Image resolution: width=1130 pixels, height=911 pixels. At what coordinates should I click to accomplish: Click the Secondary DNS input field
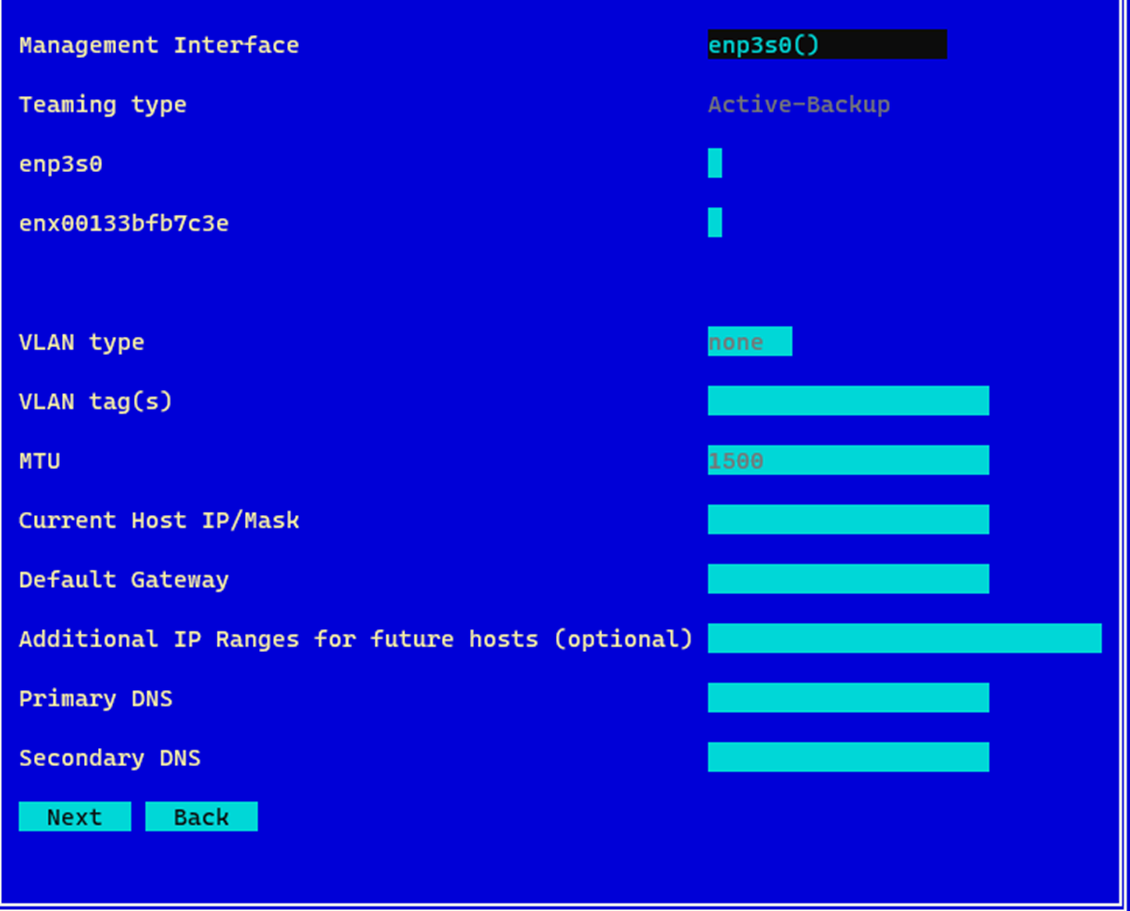pos(848,757)
